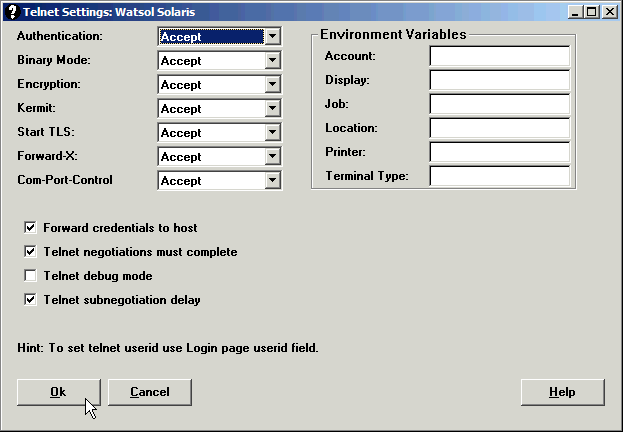
Task: Enable Telnet debug mode
Action: [30, 275]
